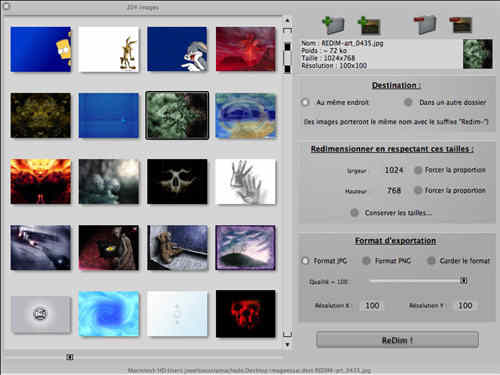Screen dimensions: 500x375
Task: Click the Hauteur field showing 768
Action: (x=394, y=190)
